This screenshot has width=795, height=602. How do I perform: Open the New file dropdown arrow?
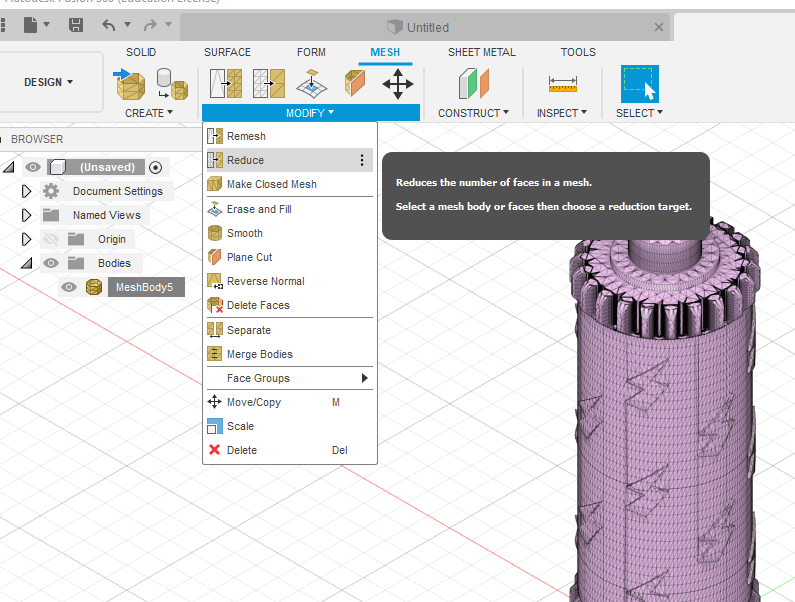[x=47, y=24]
